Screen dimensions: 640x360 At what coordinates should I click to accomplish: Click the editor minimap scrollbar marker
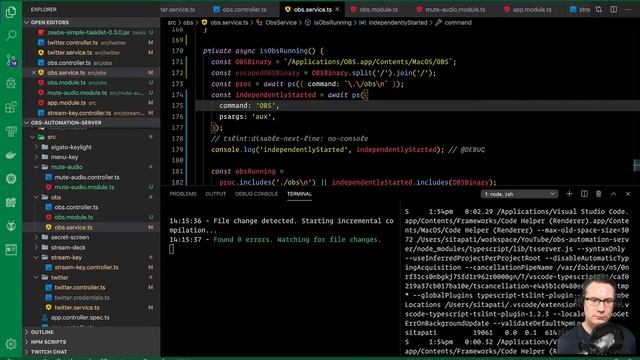[637, 165]
